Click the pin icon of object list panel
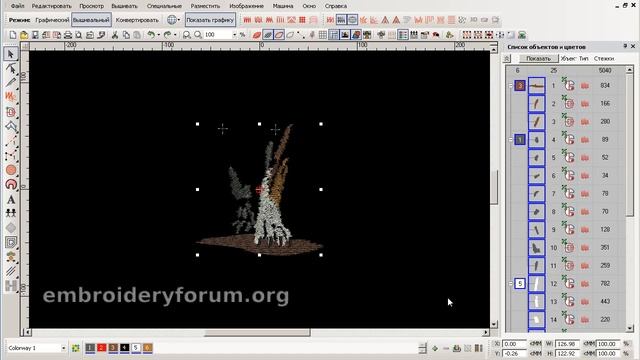Screen dimensions: 640x360 [x=625, y=47]
